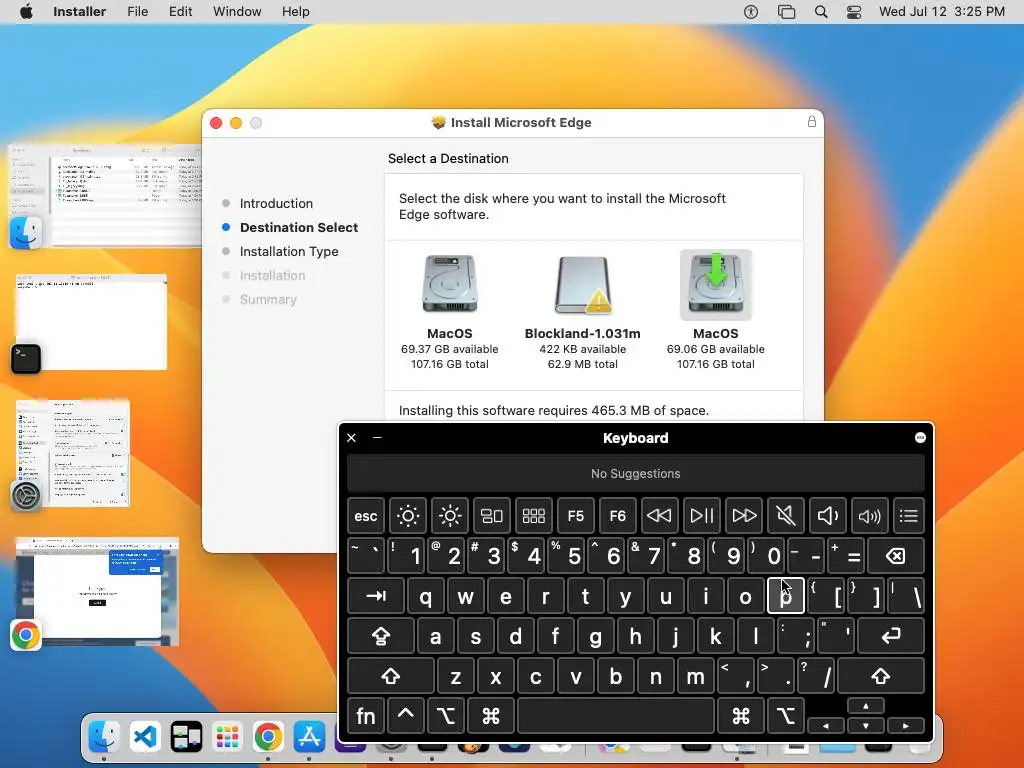Open the Window menu
1024x768 pixels.
pos(237,12)
